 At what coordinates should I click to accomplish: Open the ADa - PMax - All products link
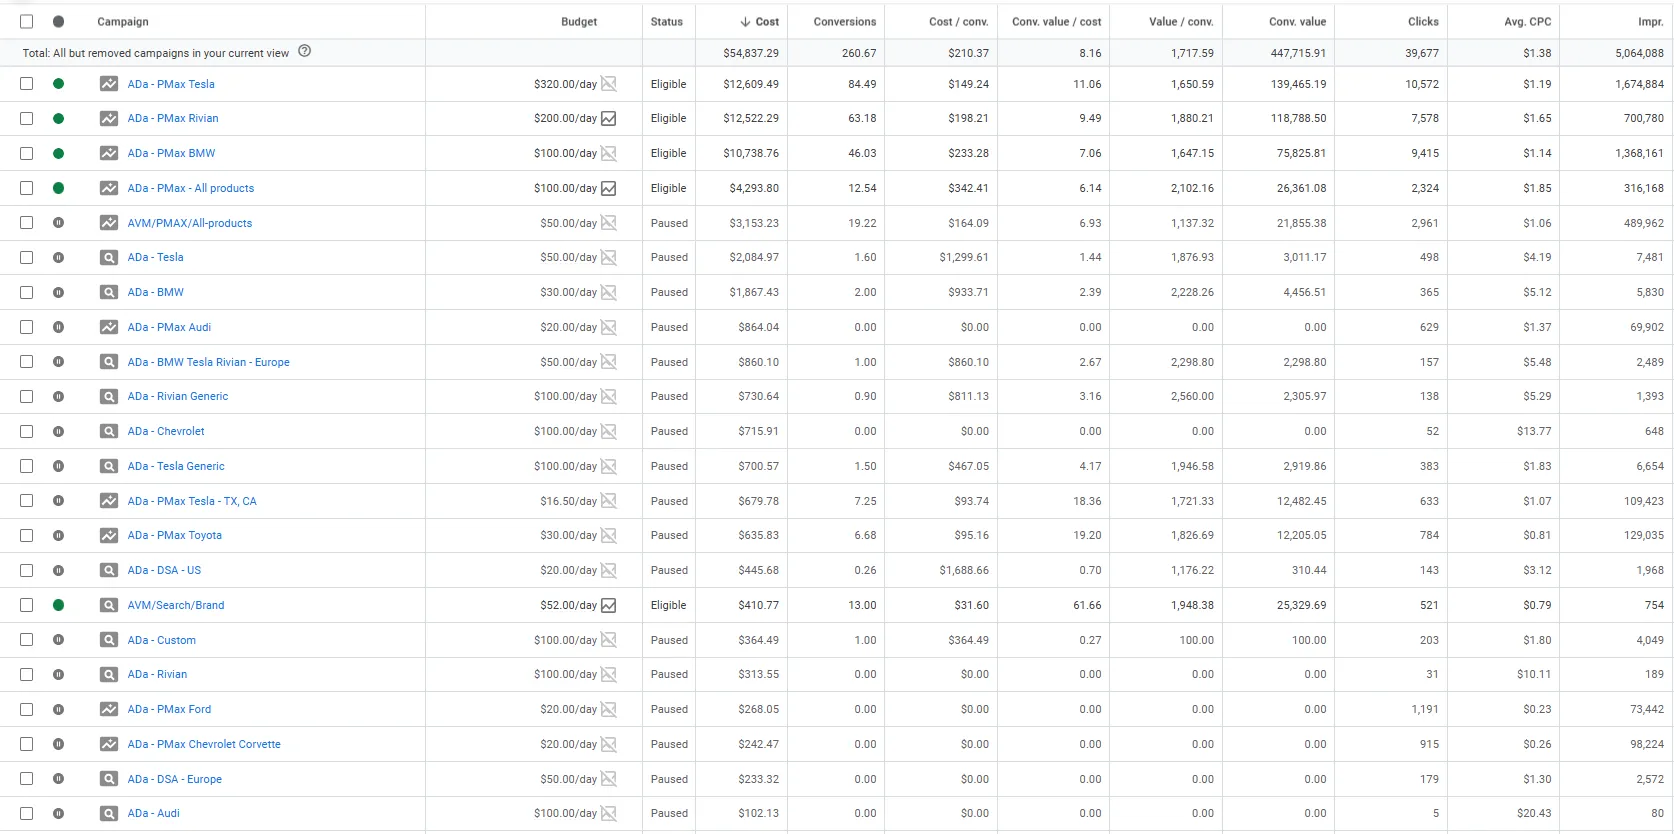(191, 188)
